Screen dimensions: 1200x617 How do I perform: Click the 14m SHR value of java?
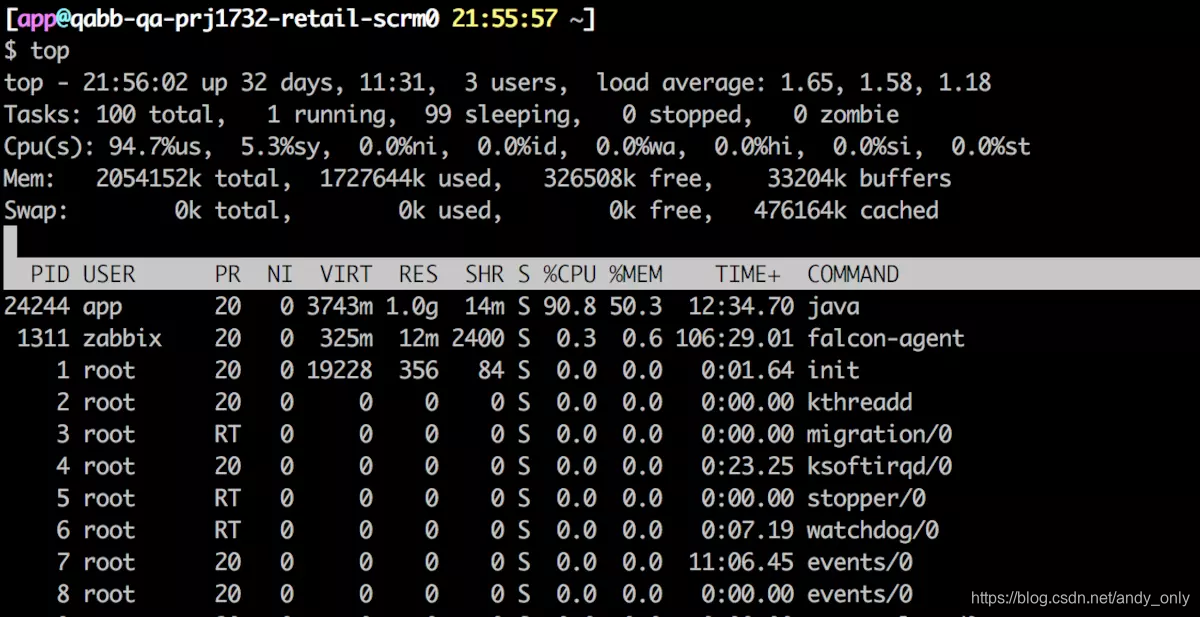[484, 306]
